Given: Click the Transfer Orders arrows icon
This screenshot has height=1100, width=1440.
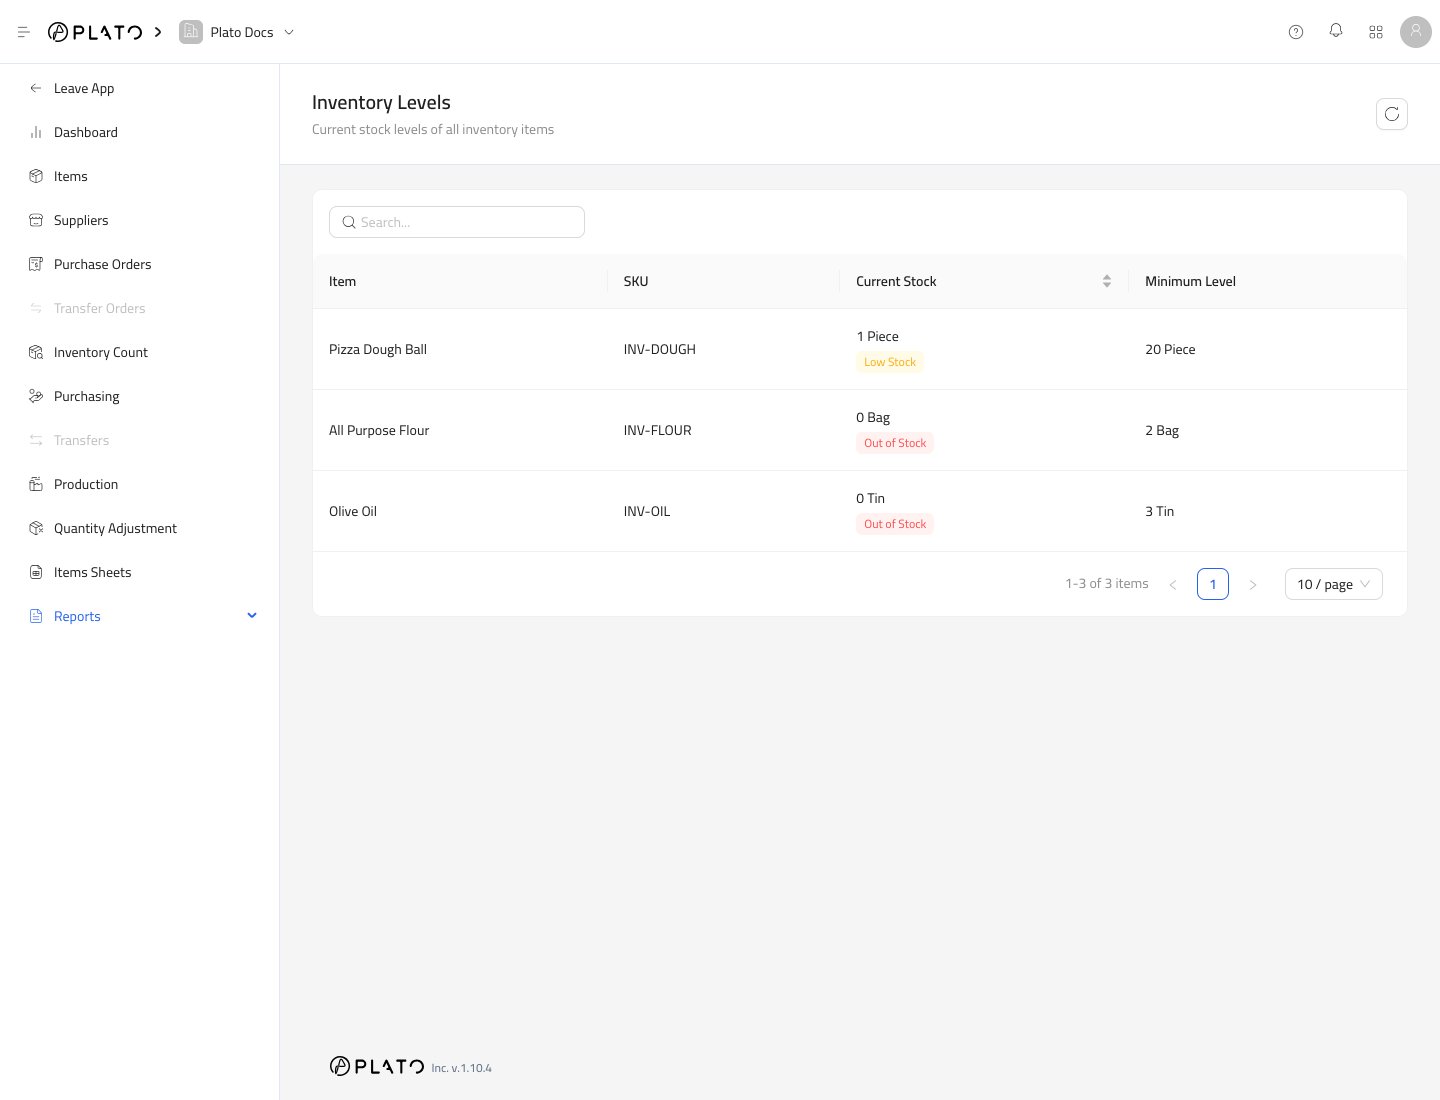Looking at the screenshot, I should click(36, 308).
